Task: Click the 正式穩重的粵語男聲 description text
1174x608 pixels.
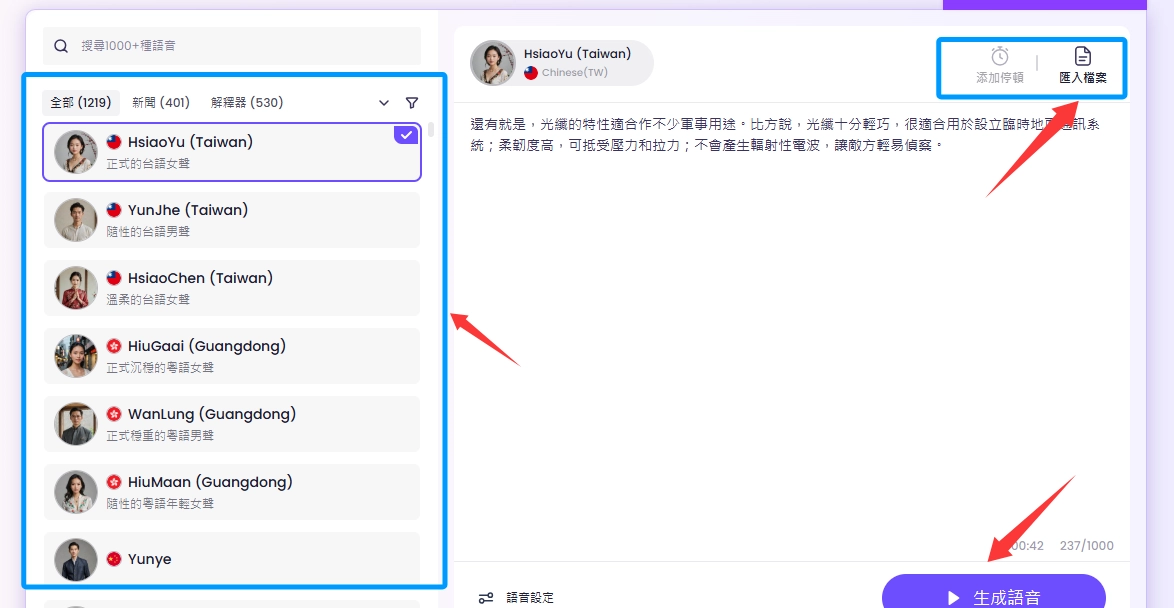Action: tap(160, 435)
